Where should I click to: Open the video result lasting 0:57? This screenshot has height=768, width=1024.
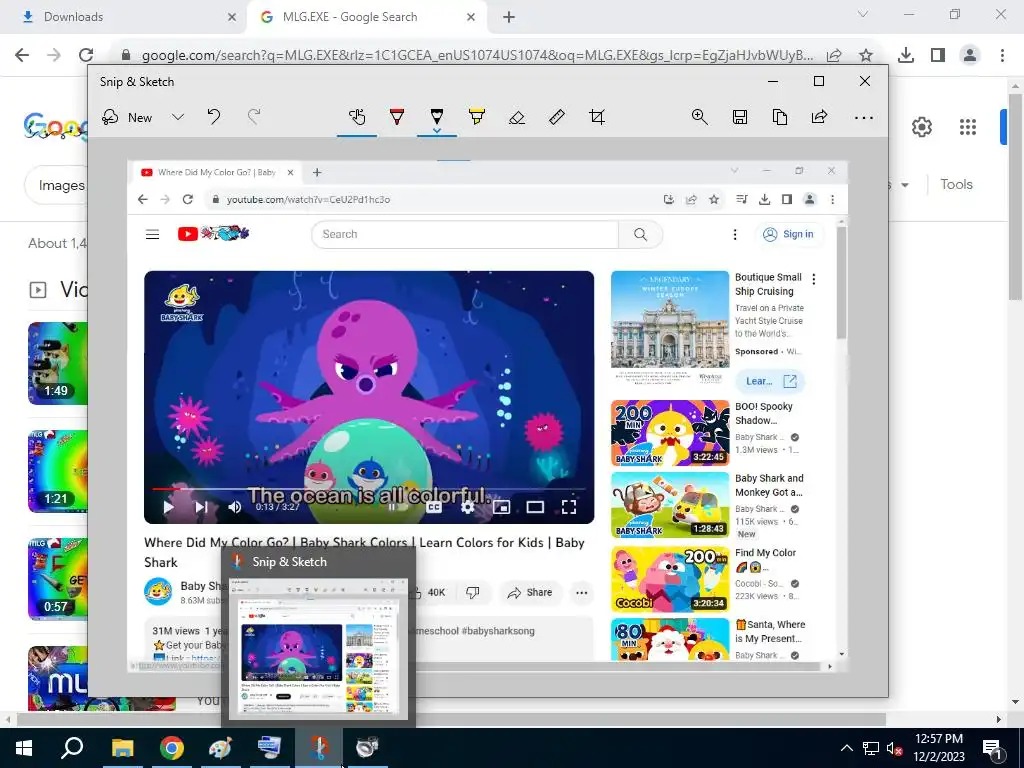click(x=57, y=579)
